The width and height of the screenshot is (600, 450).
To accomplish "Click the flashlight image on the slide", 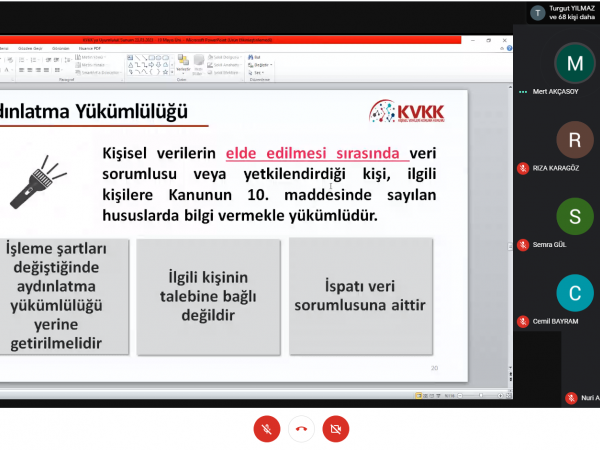I will [x=38, y=182].
